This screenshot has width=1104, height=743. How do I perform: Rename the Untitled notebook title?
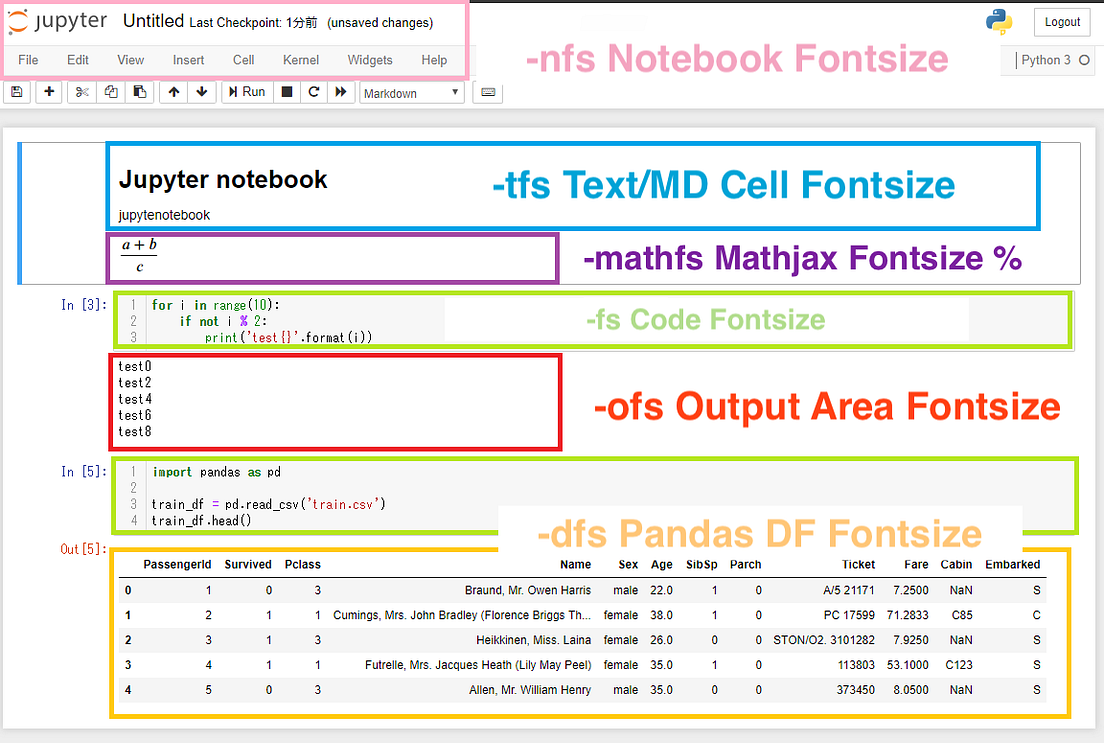pos(151,19)
